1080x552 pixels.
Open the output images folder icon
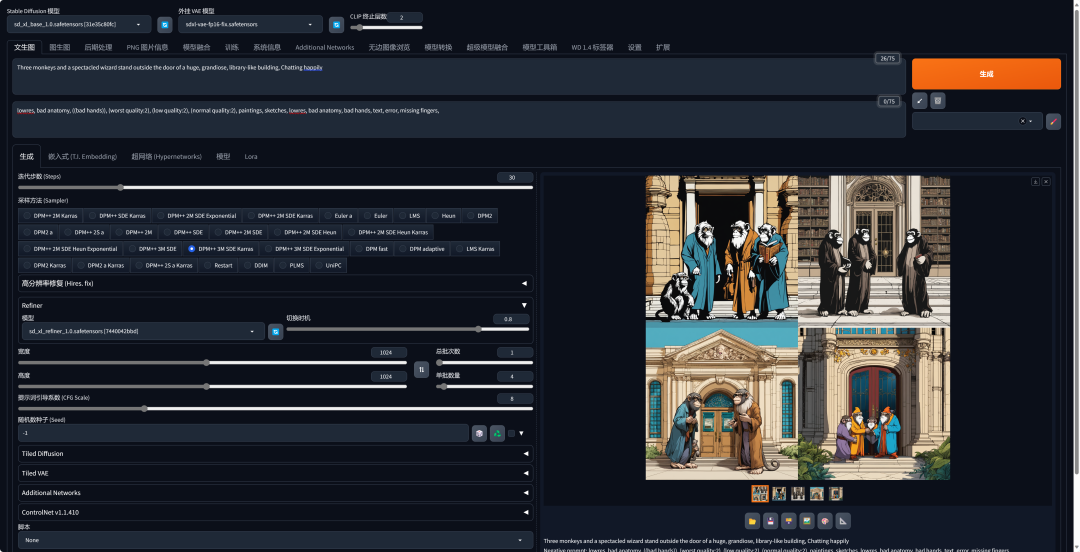click(752, 520)
